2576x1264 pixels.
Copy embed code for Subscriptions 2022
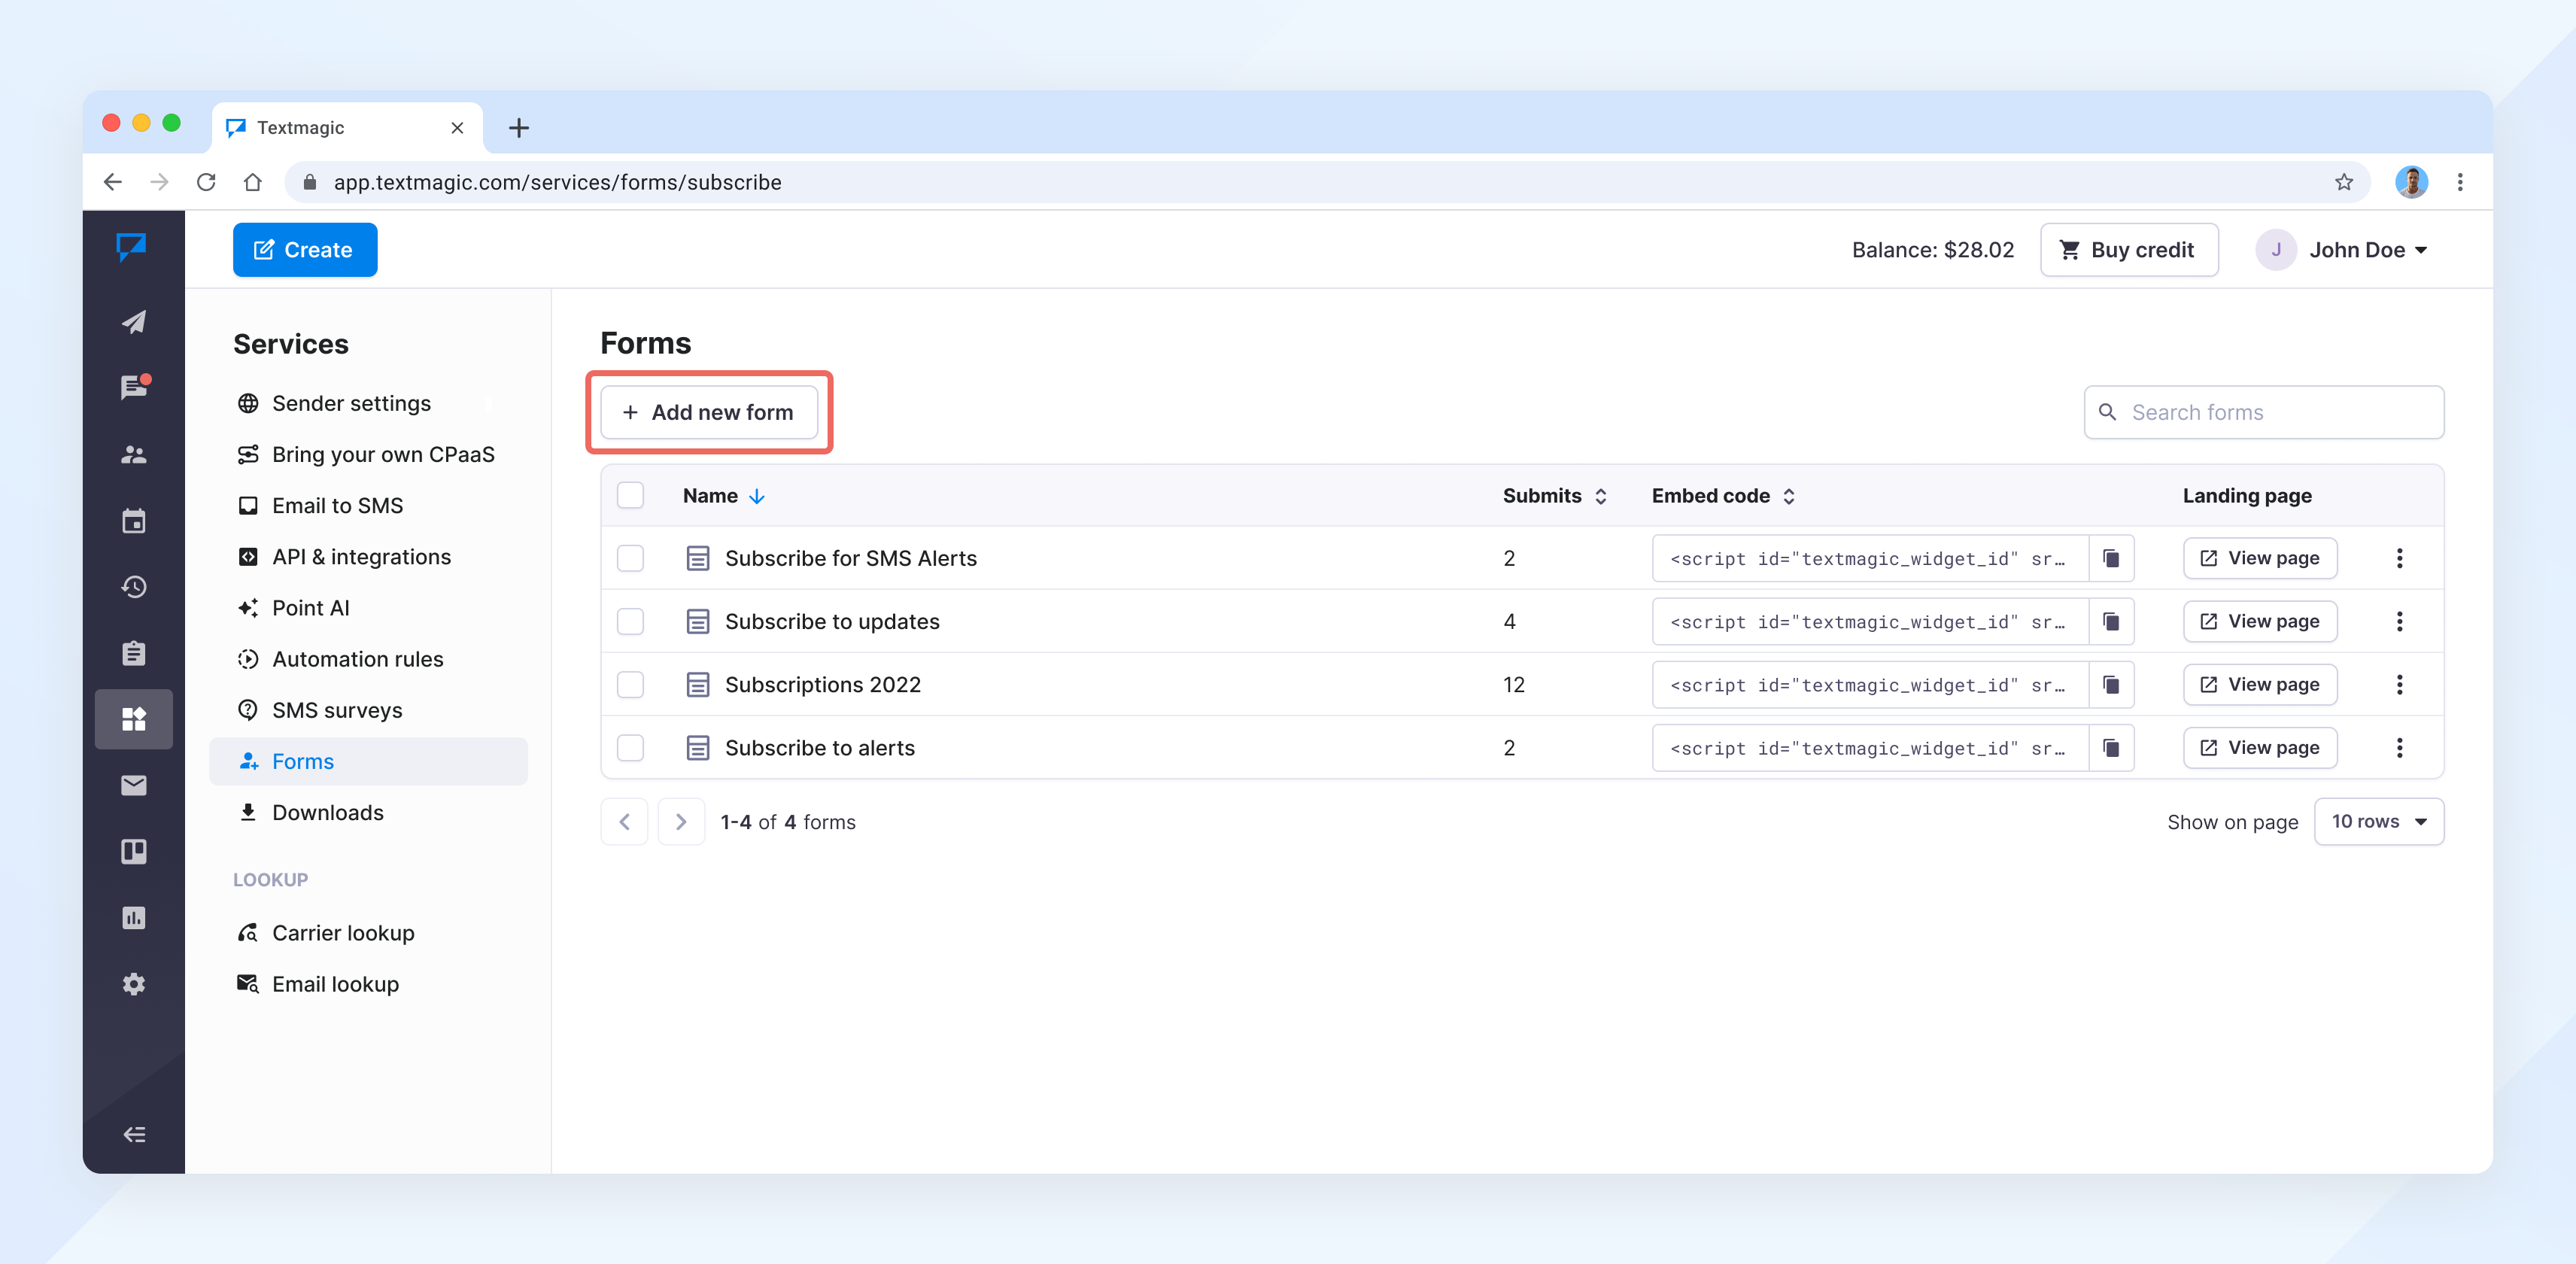[2111, 685]
